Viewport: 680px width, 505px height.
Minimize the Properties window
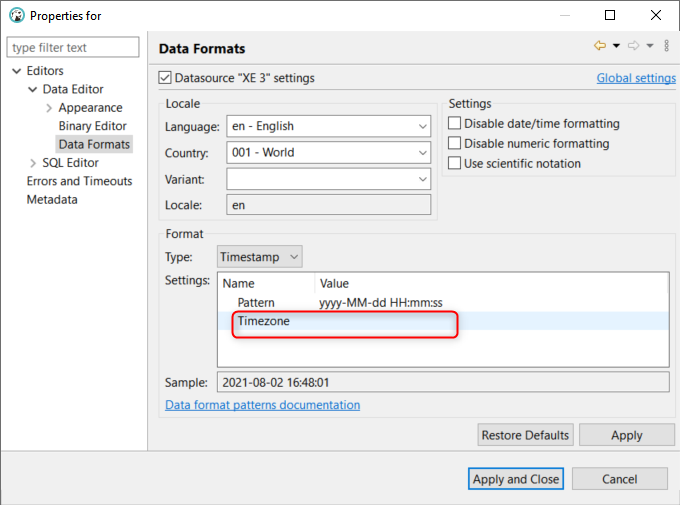(x=565, y=16)
